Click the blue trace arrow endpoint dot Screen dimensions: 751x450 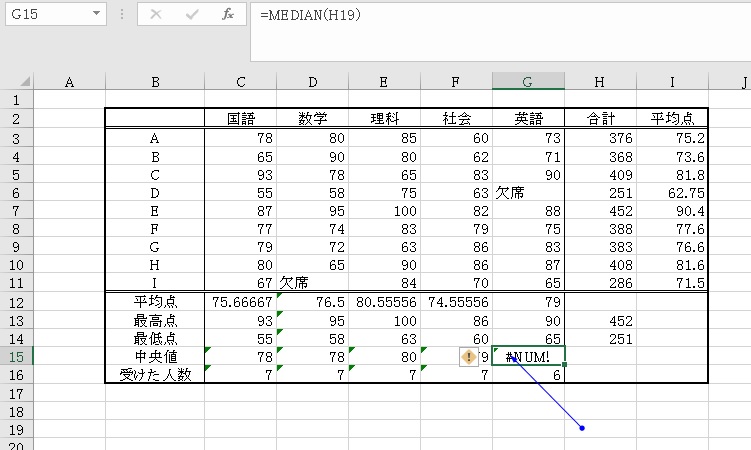[582, 429]
